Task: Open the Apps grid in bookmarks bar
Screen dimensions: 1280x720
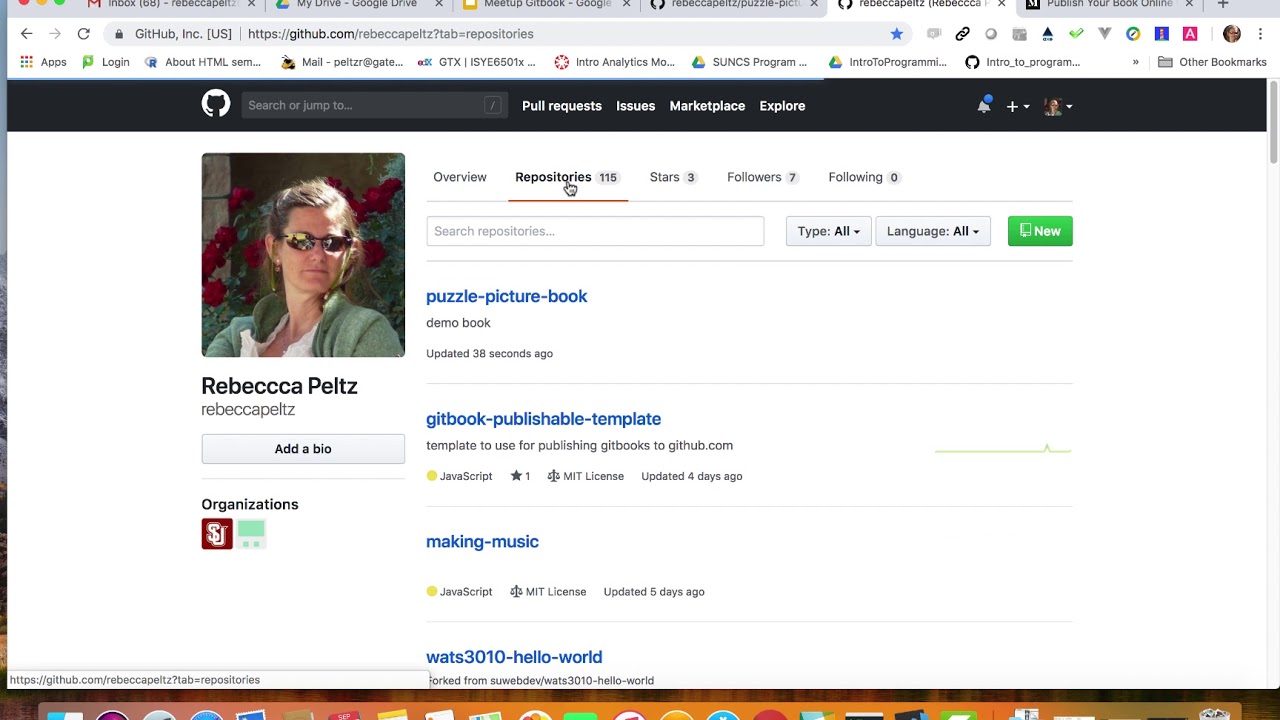Action: pyautogui.click(x=43, y=62)
